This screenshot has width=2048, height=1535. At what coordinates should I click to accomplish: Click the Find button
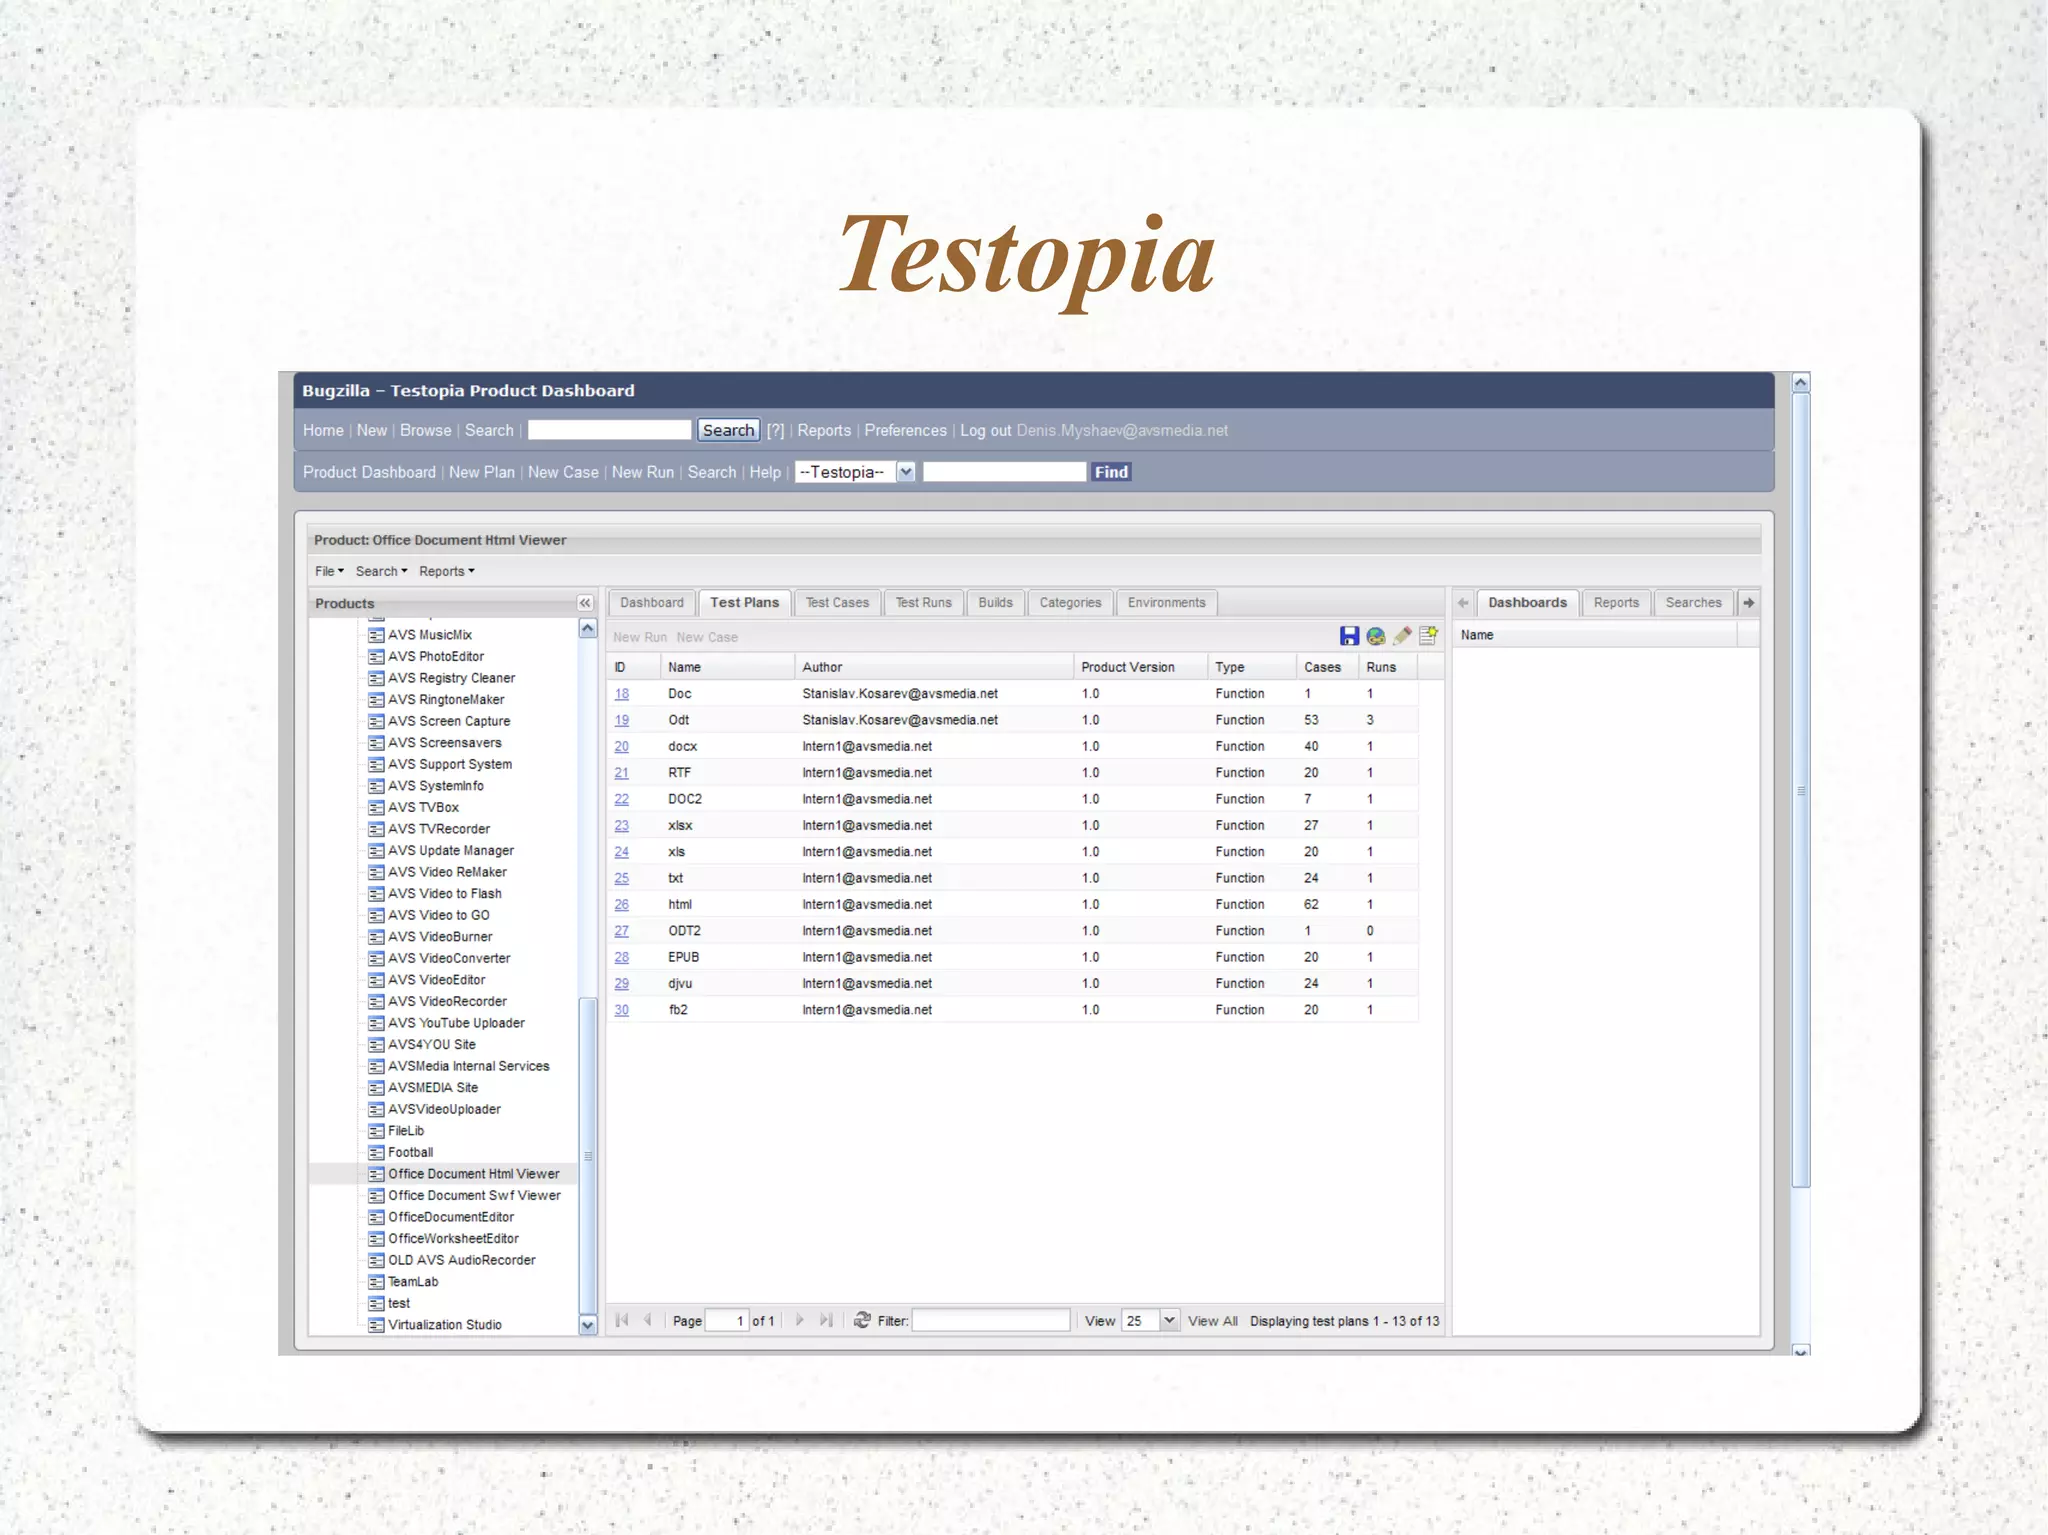coord(1110,472)
